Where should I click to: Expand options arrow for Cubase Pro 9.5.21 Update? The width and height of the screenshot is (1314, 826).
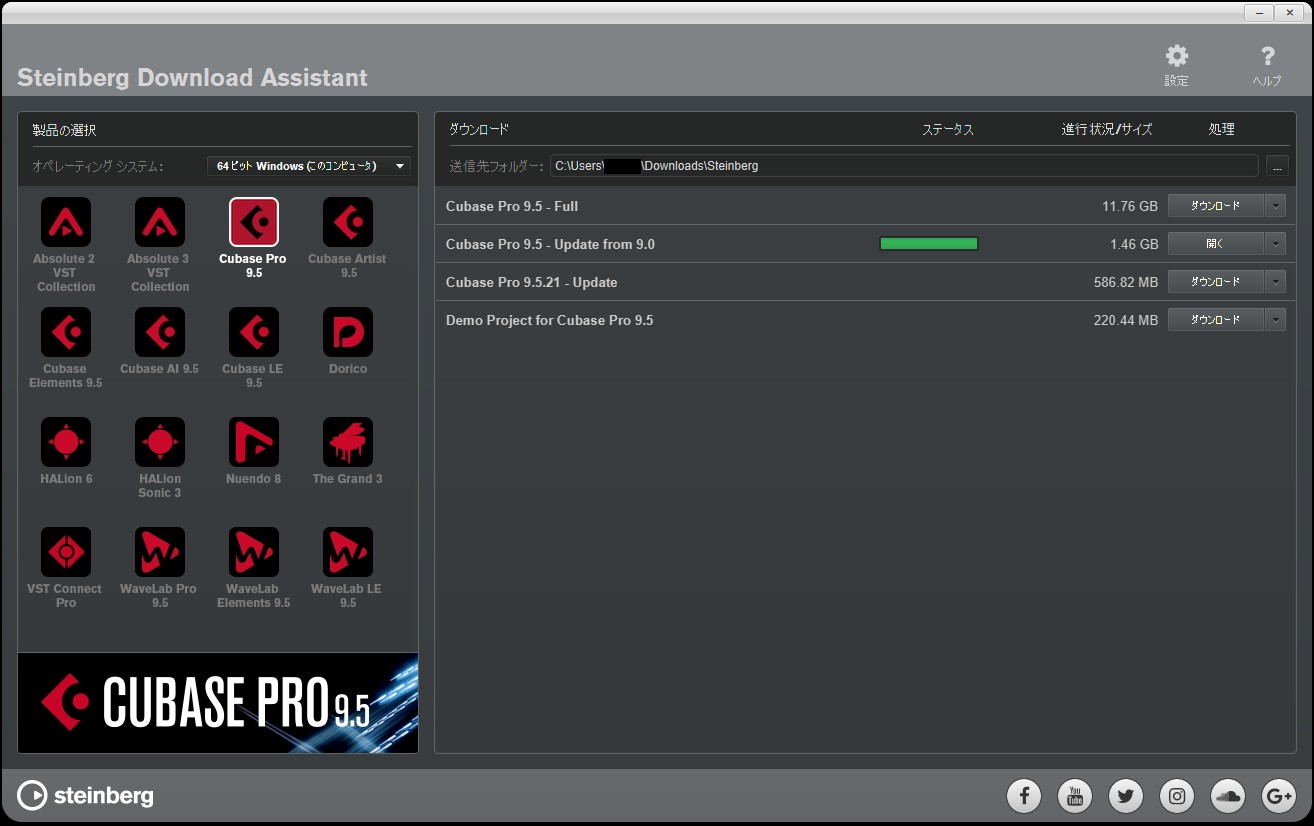point(1275,282)
